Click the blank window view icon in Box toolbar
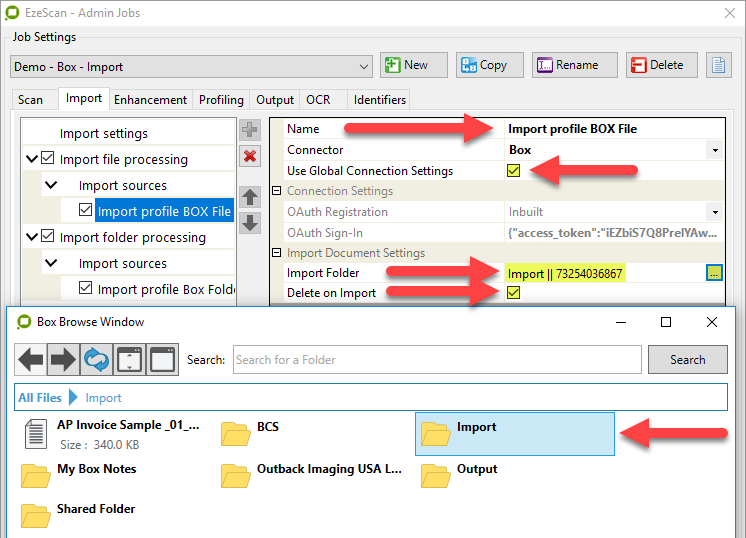This screenshot has width=746, height=538. click(x=162, y=360)
